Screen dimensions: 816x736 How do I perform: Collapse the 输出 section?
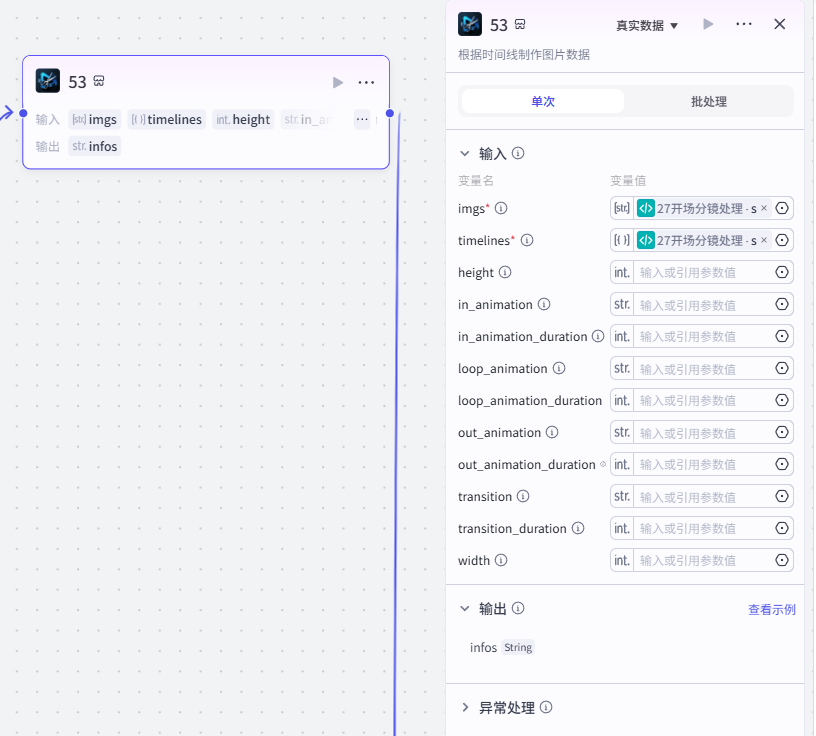[465, 608]
